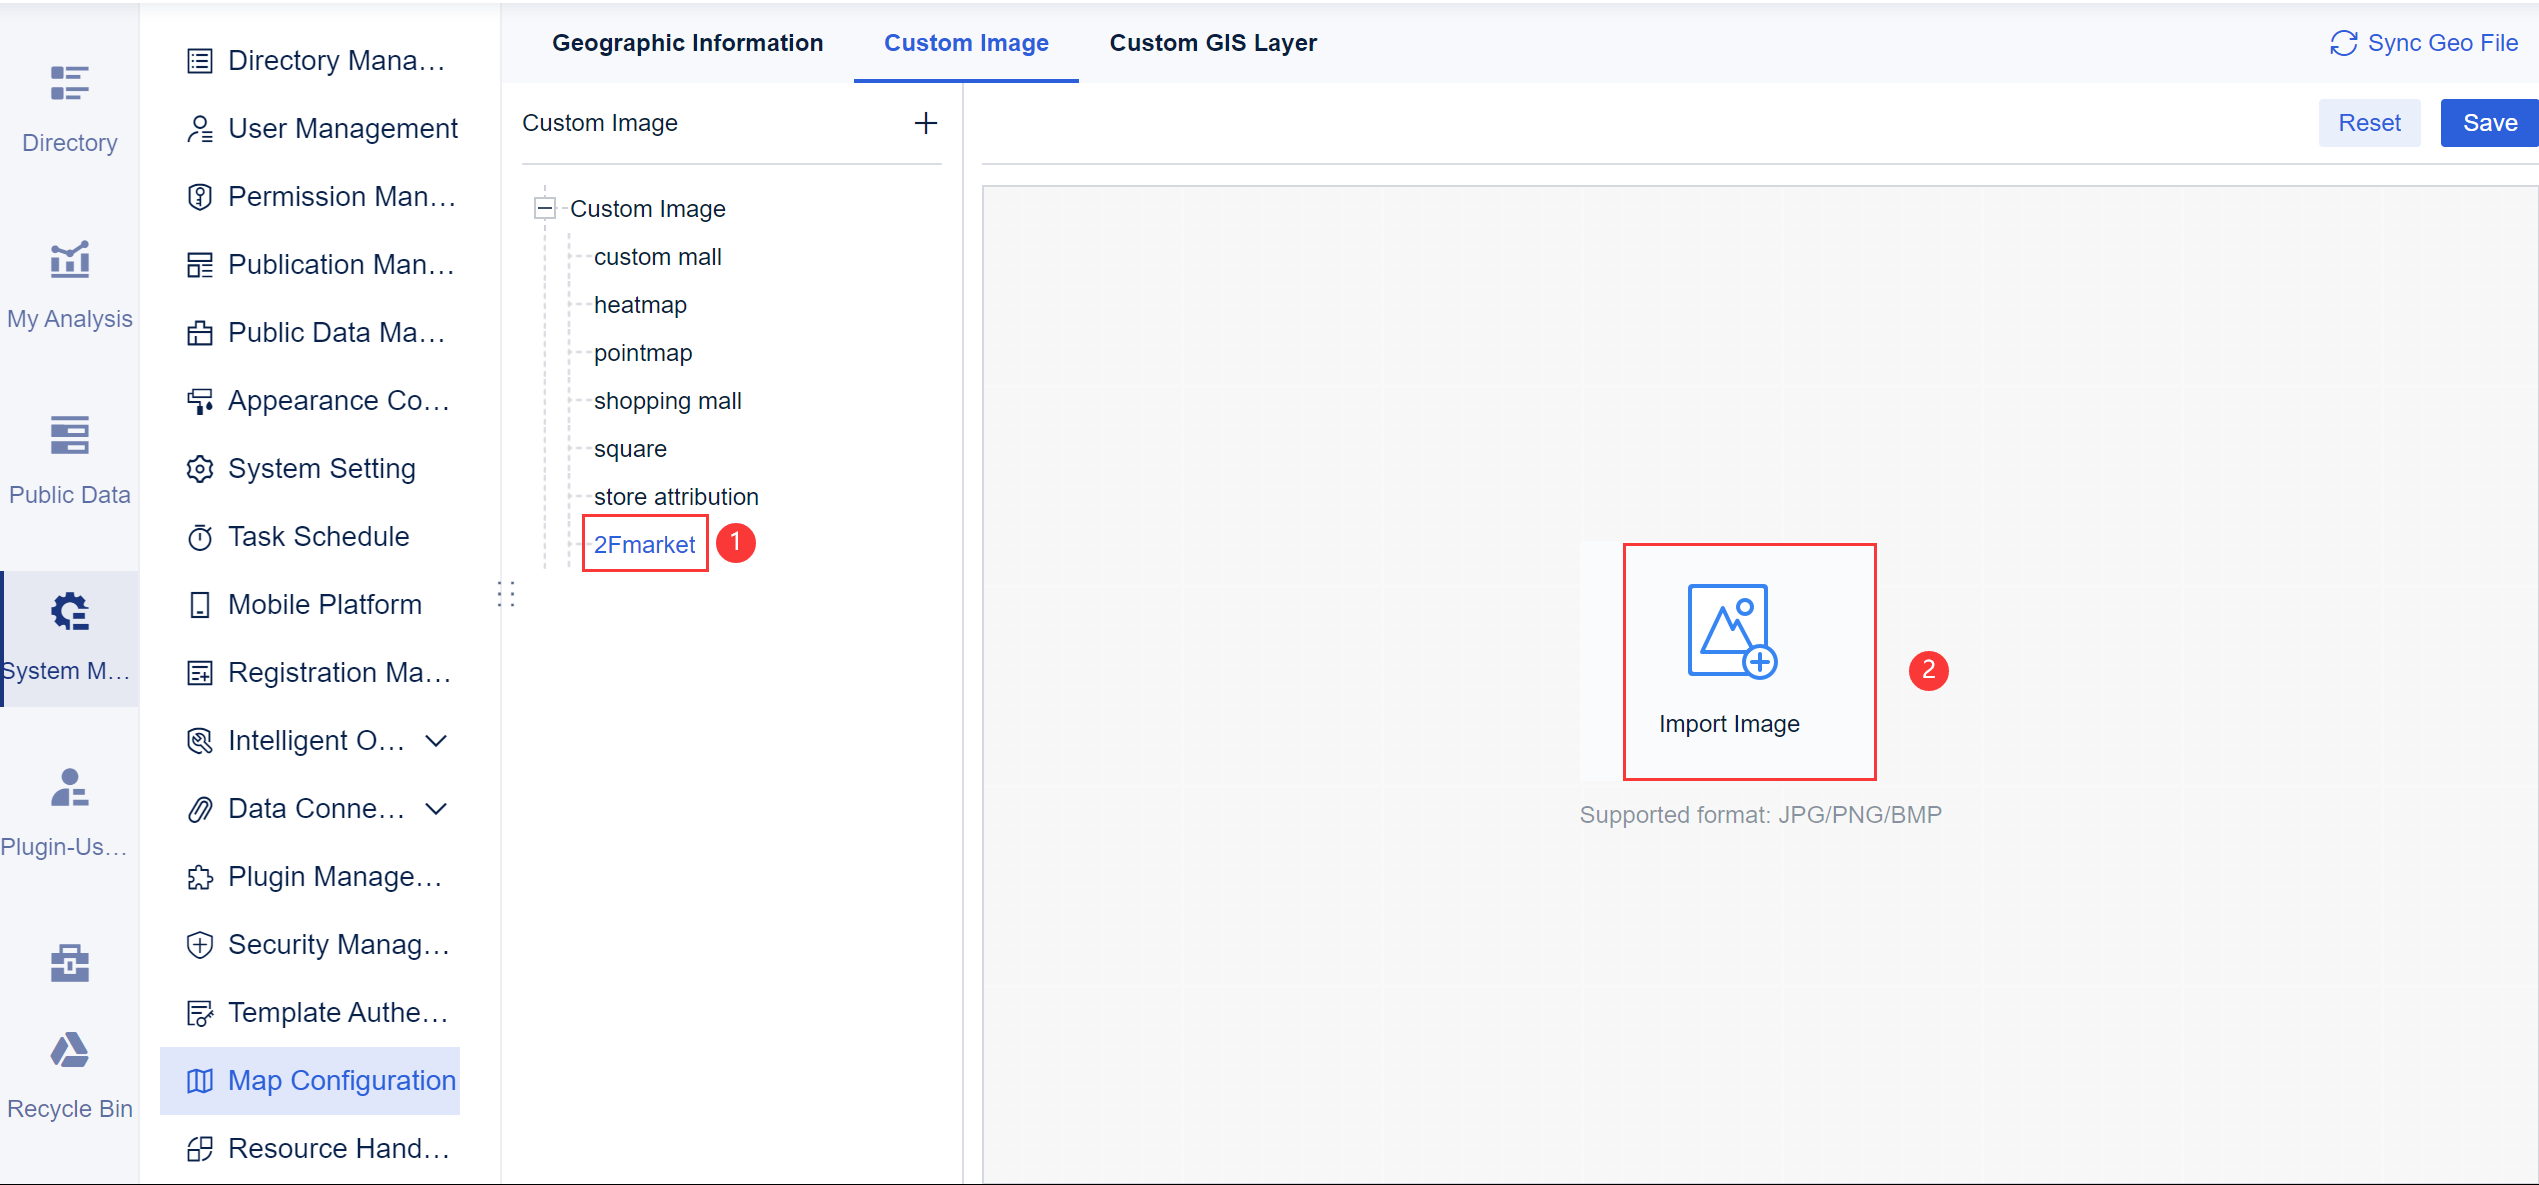This screenshot has width=2539, height=1185.
Task: Add a new Custom Image with the plus icon
Action: point(926,123)
